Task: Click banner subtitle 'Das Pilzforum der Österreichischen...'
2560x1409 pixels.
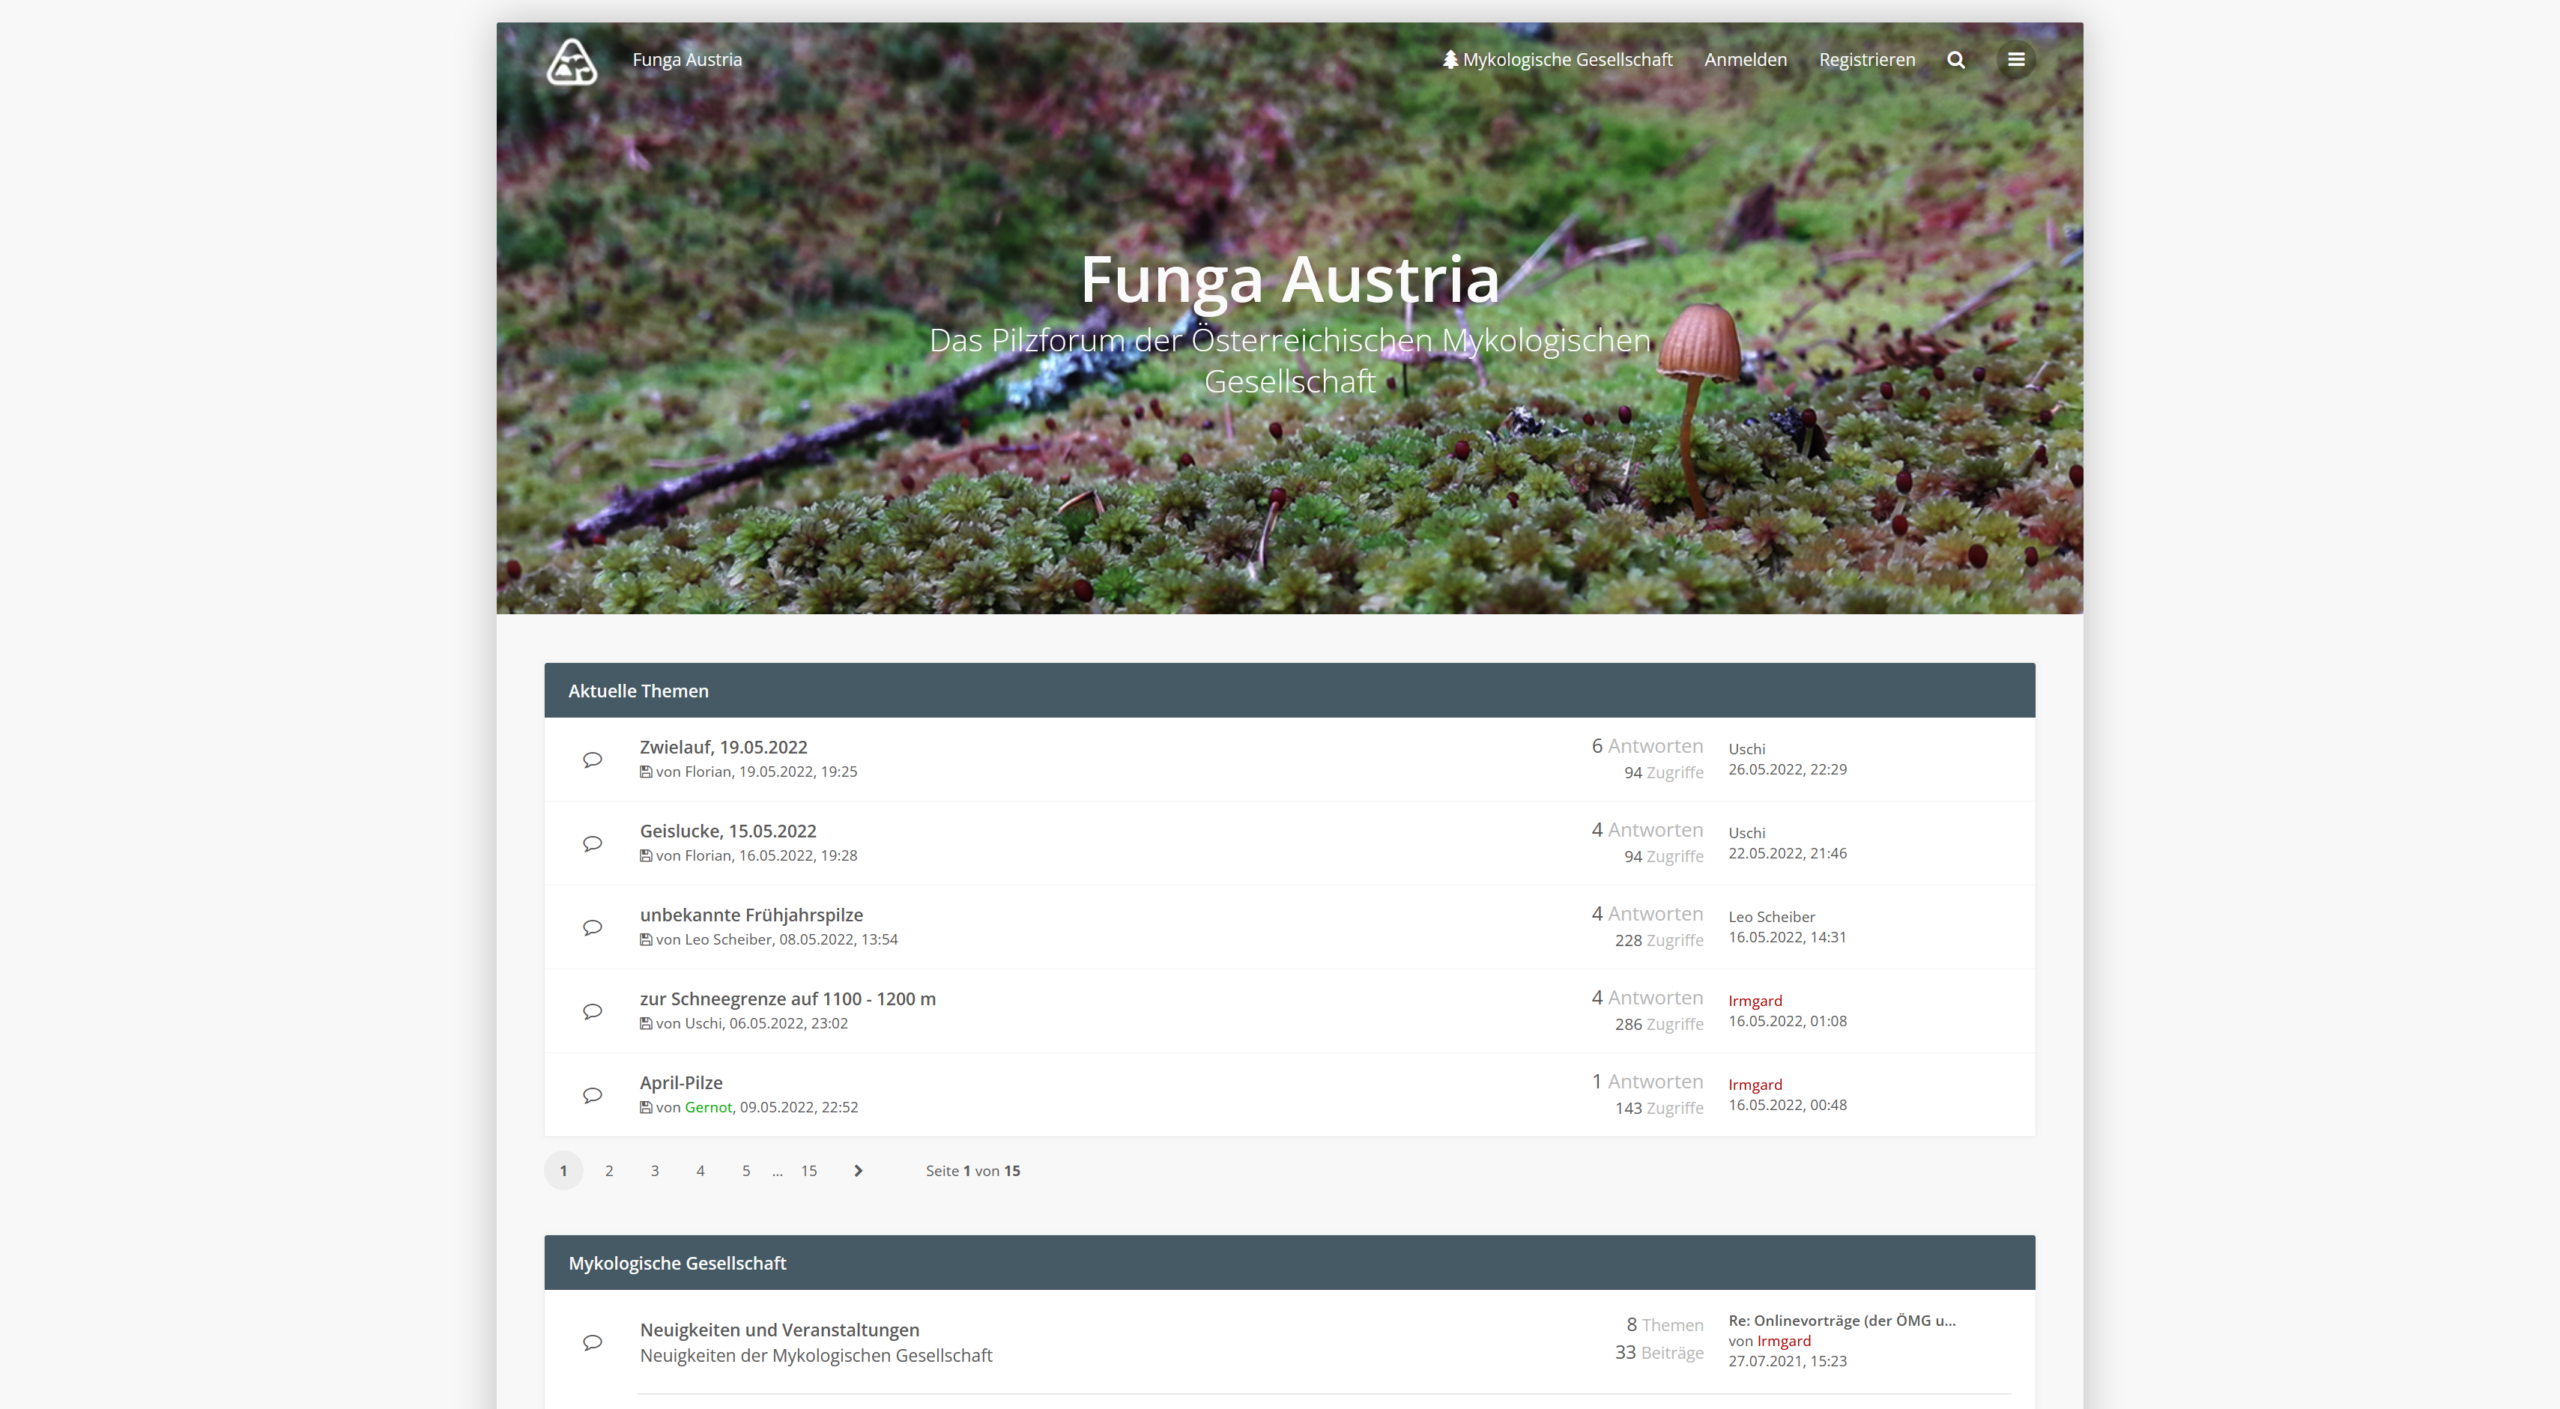Action: (1290, 361)
